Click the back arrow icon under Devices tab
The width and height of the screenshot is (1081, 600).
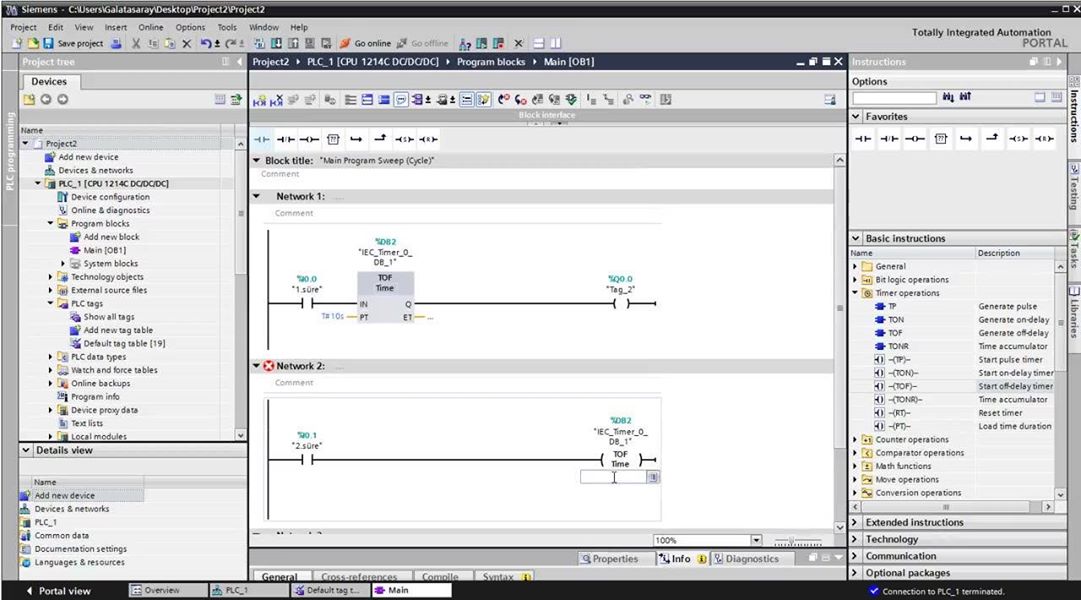pyautogui.click(x=46, y=99)
